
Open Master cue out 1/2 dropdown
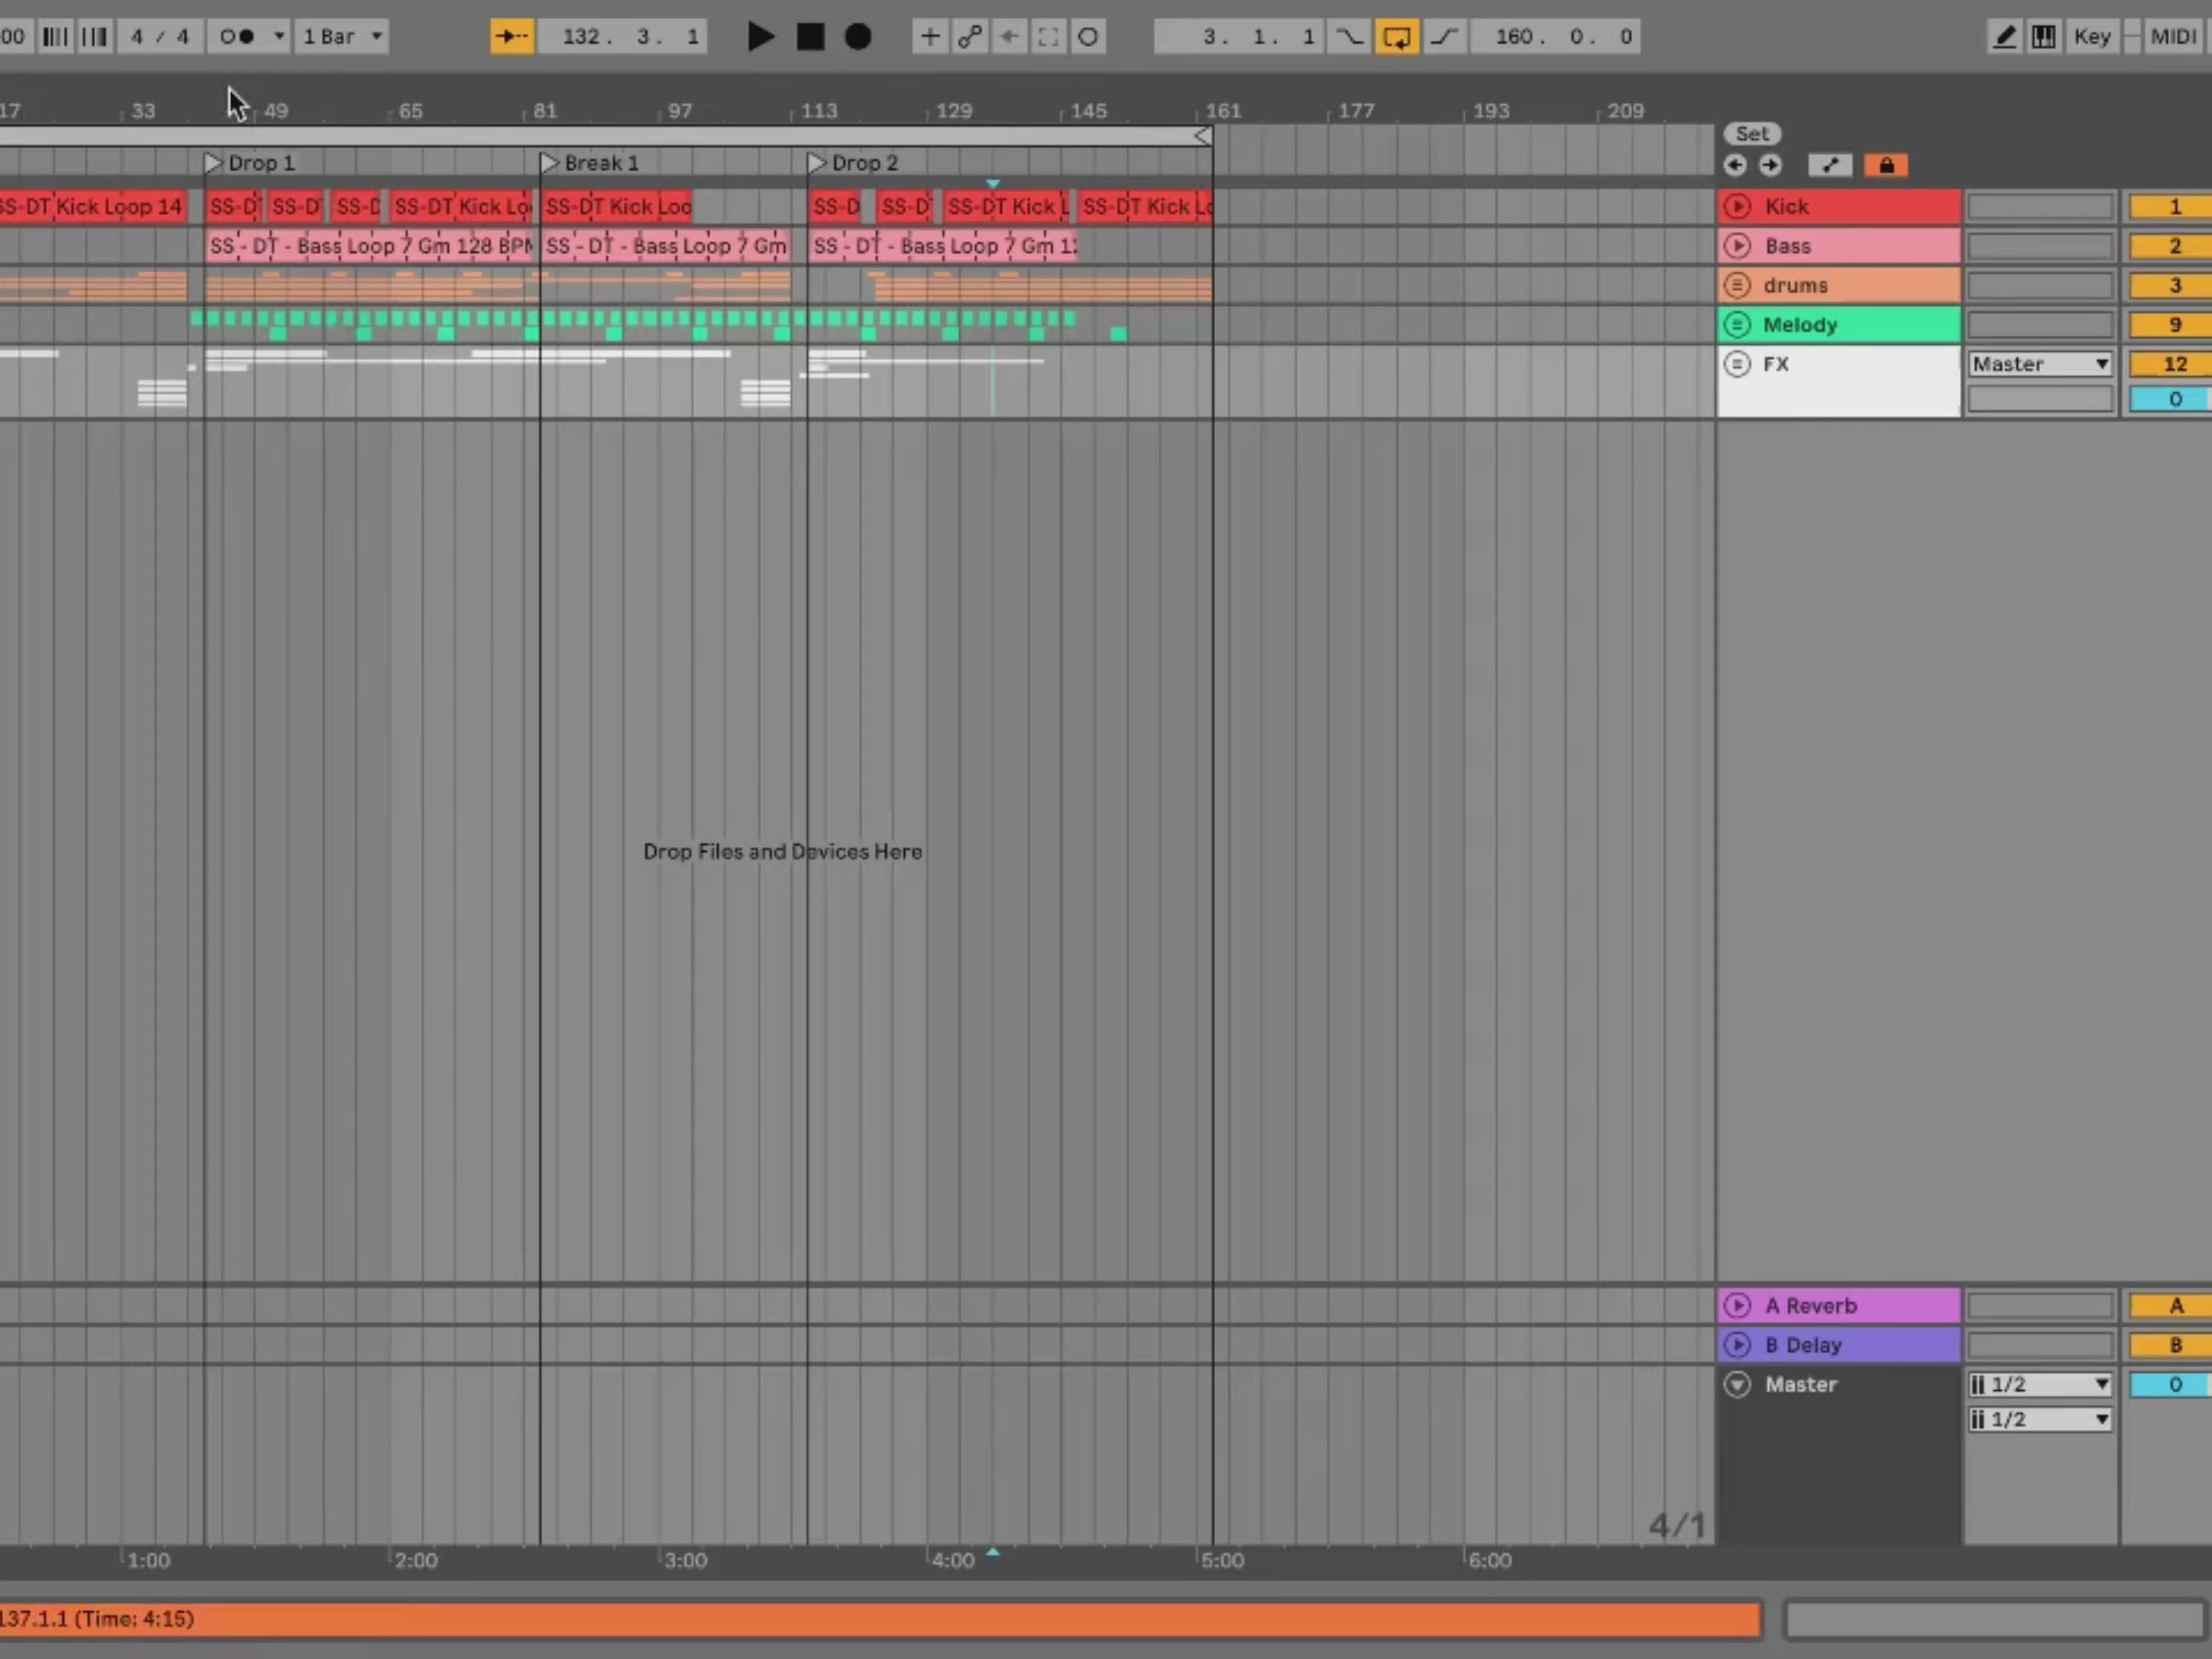[2040, 1385]
